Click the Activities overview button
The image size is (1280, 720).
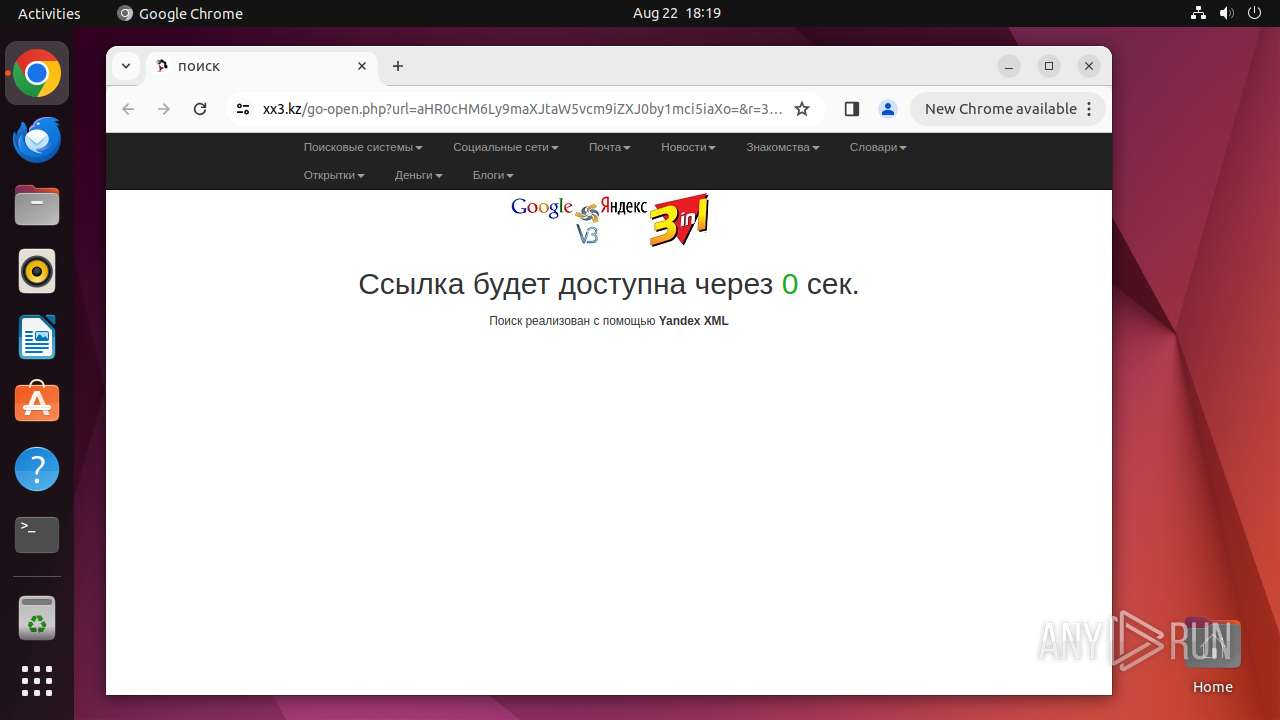[49, 13]
